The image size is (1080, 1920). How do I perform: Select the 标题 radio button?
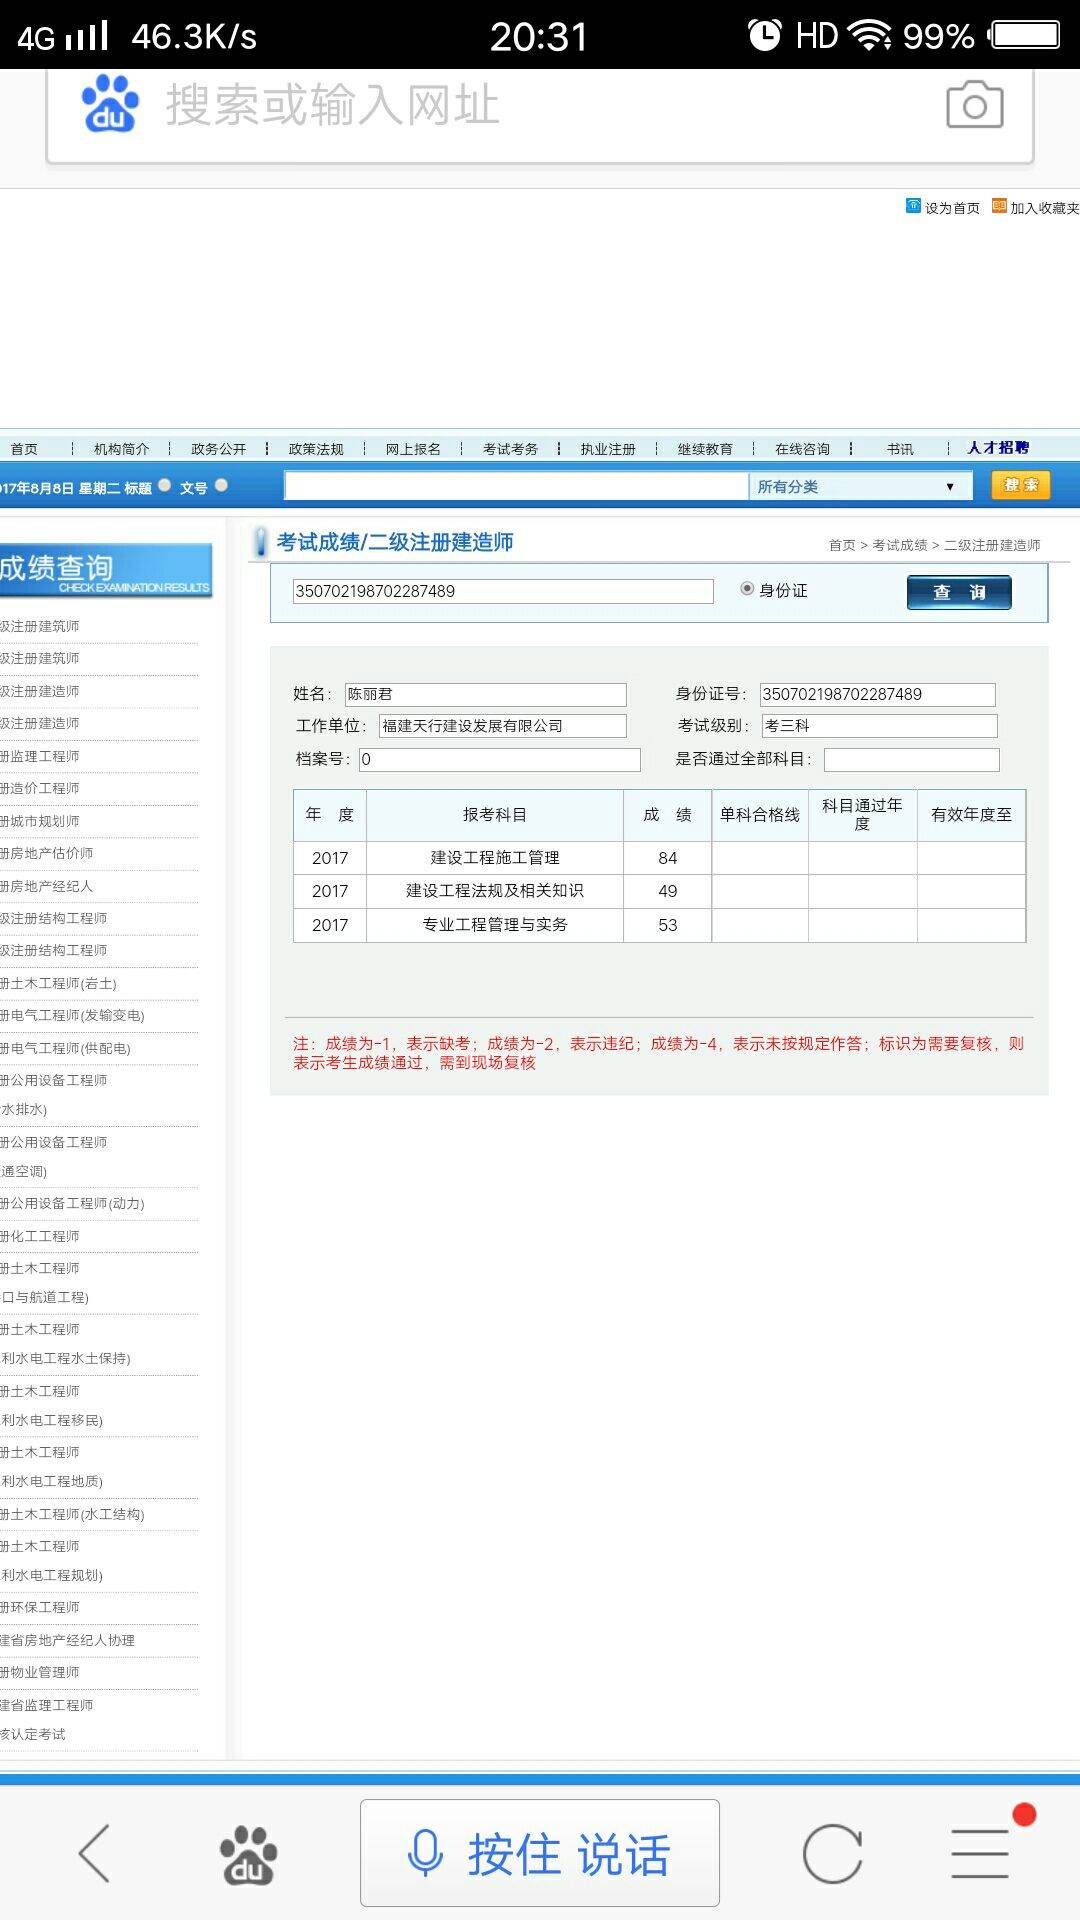point(165,486)
